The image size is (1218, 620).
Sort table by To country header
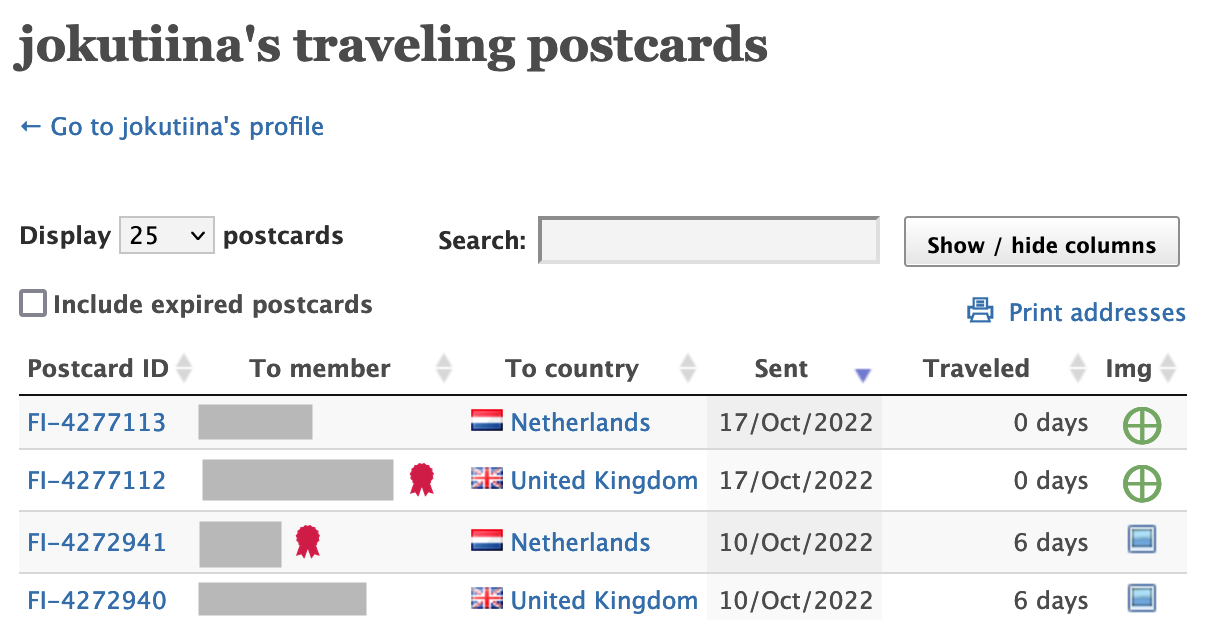point(572,368)
